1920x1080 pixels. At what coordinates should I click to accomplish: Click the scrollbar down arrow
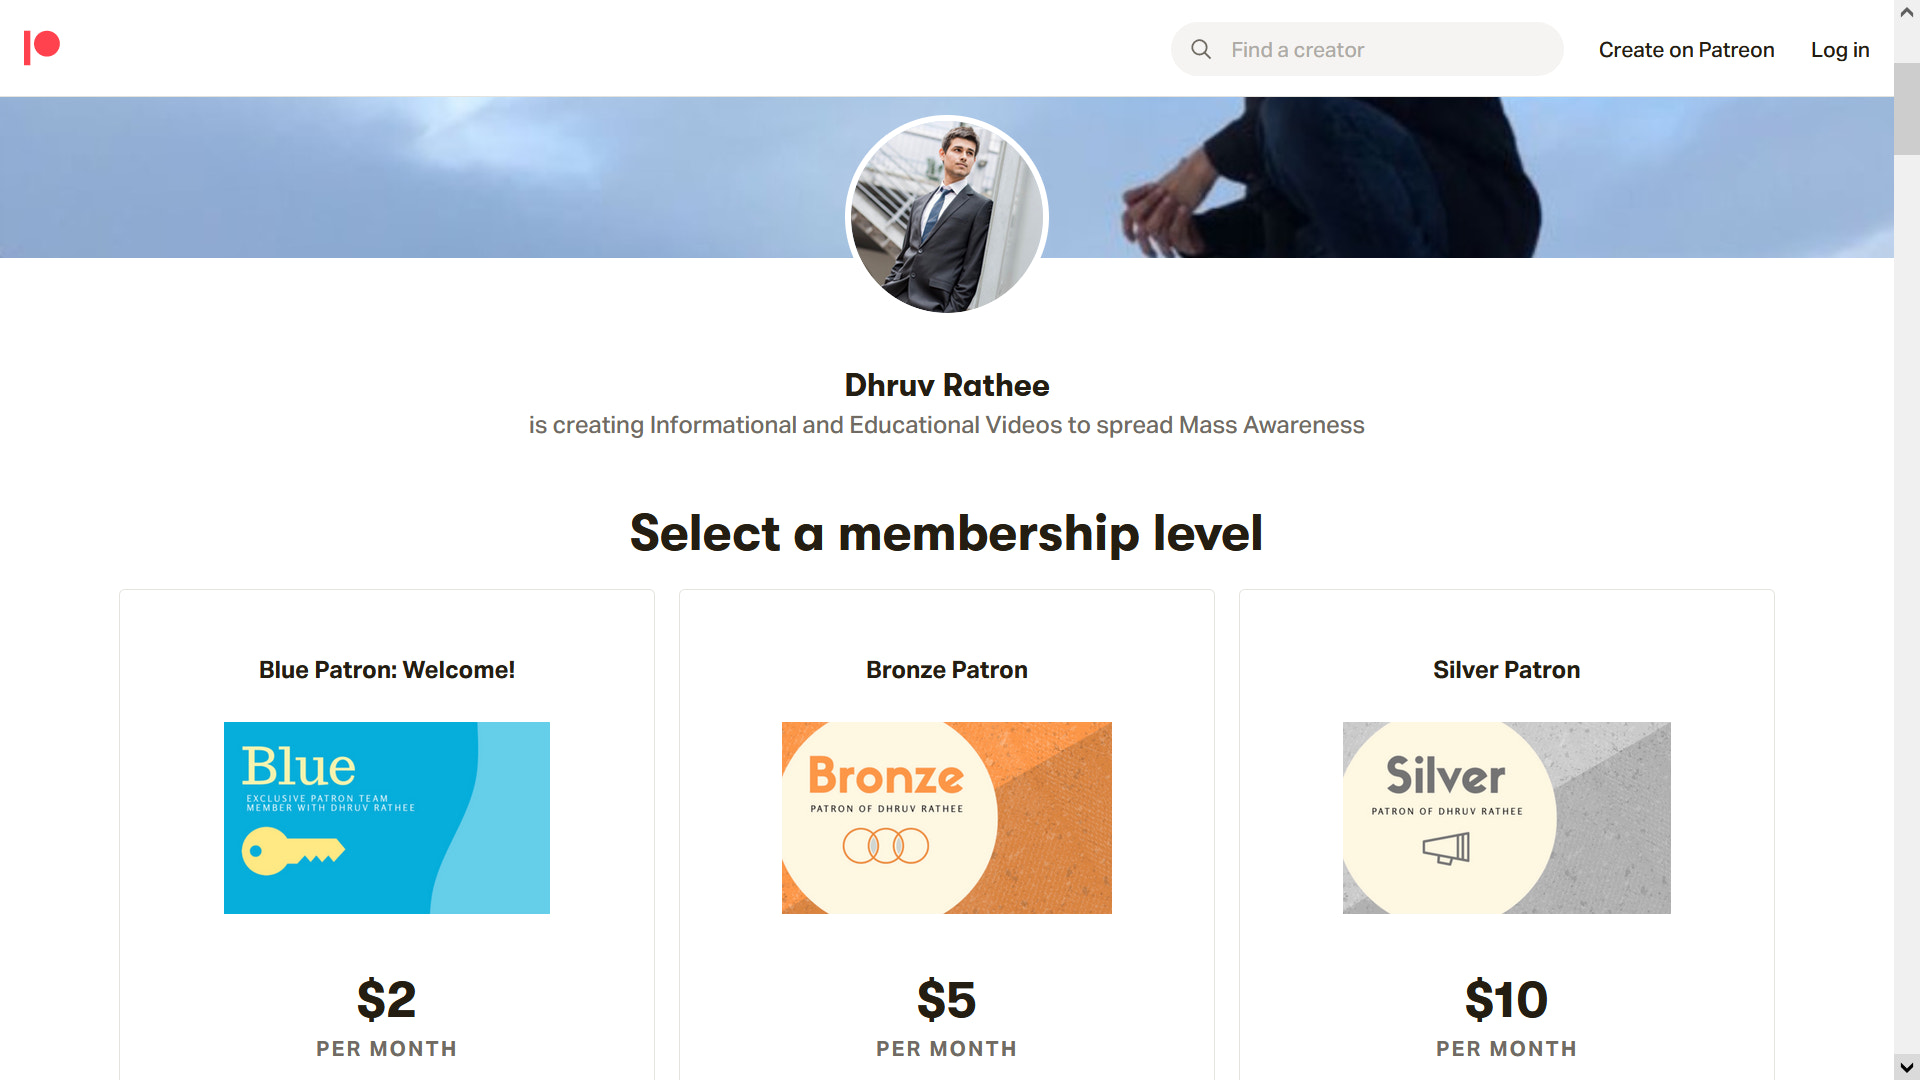1906,1067
